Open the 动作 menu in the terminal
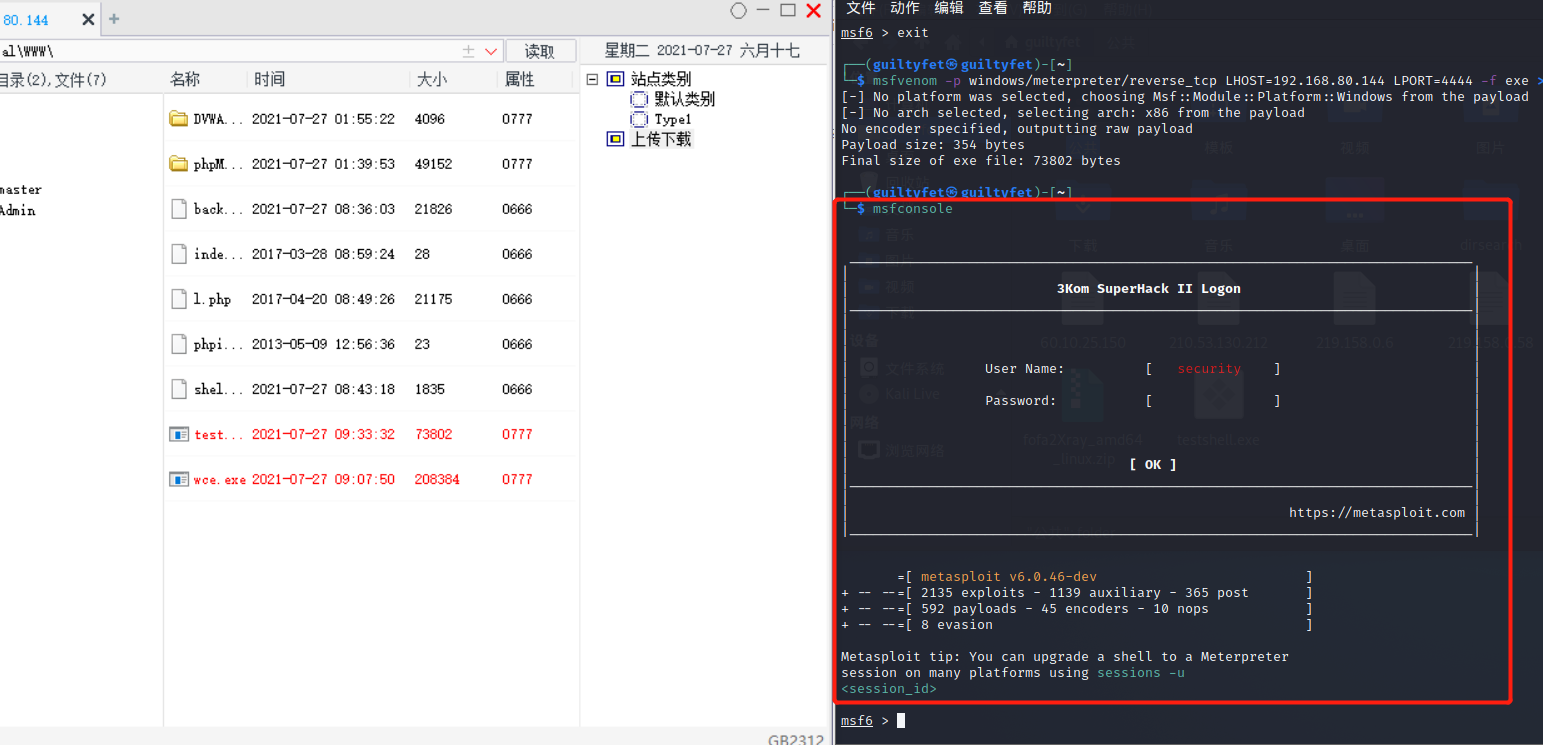This screenshot has height=745, width=1543. tap(905, 8)
